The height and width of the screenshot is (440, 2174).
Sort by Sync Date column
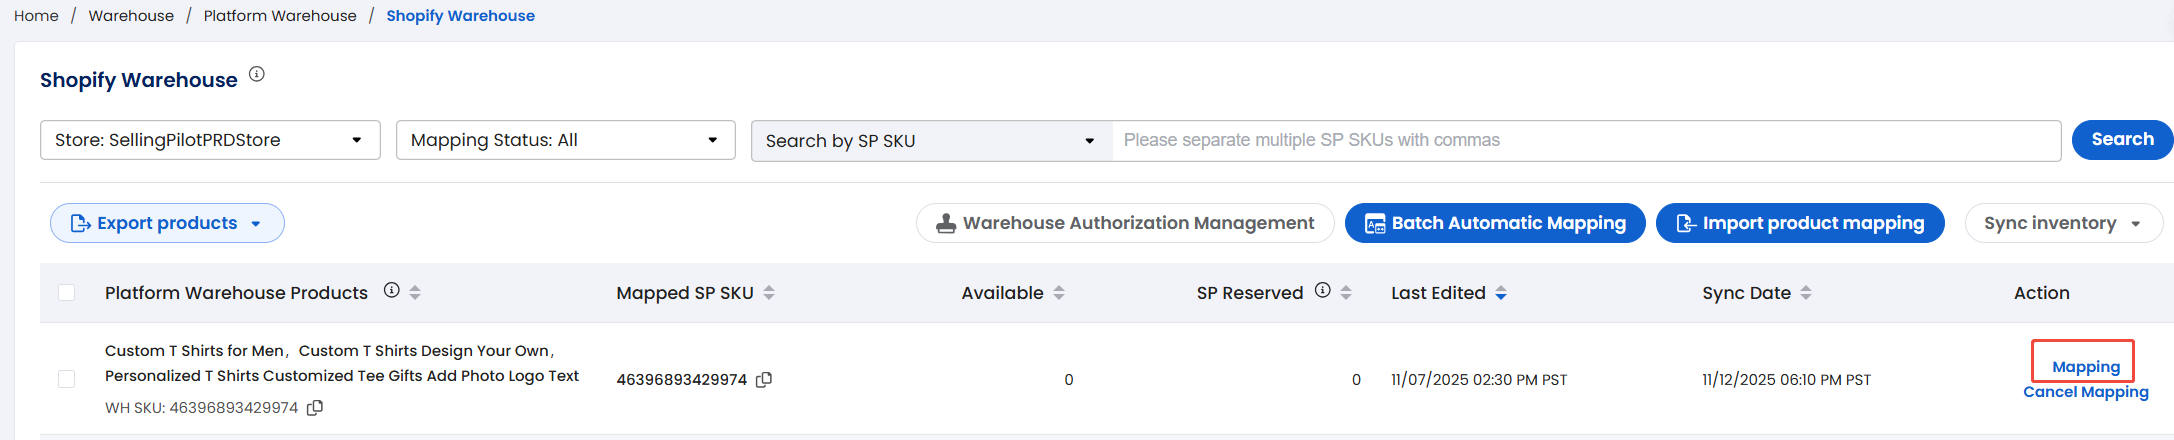pyautogui.click(x=1806, y=293)
